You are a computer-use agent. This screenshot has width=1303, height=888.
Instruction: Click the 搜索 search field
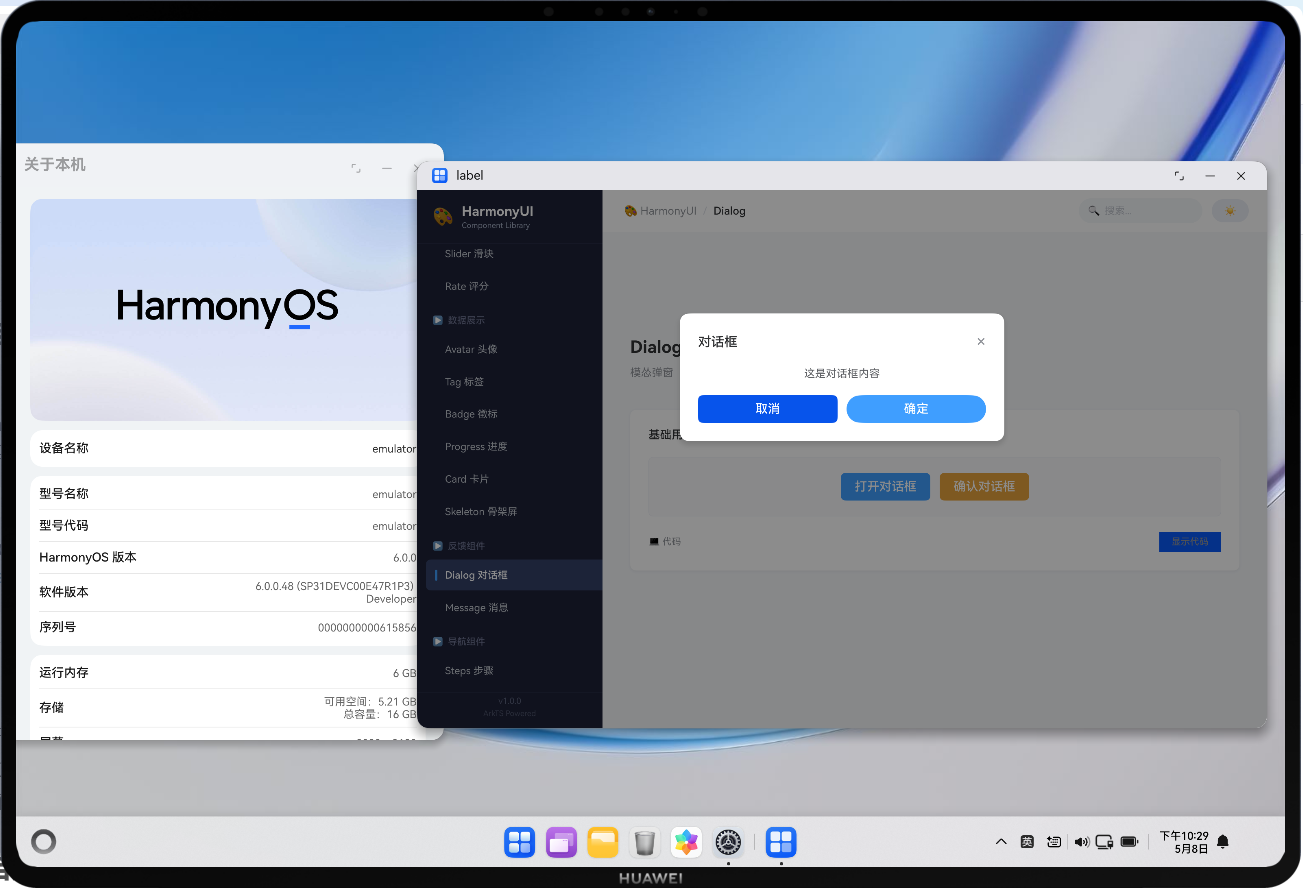1141,211
